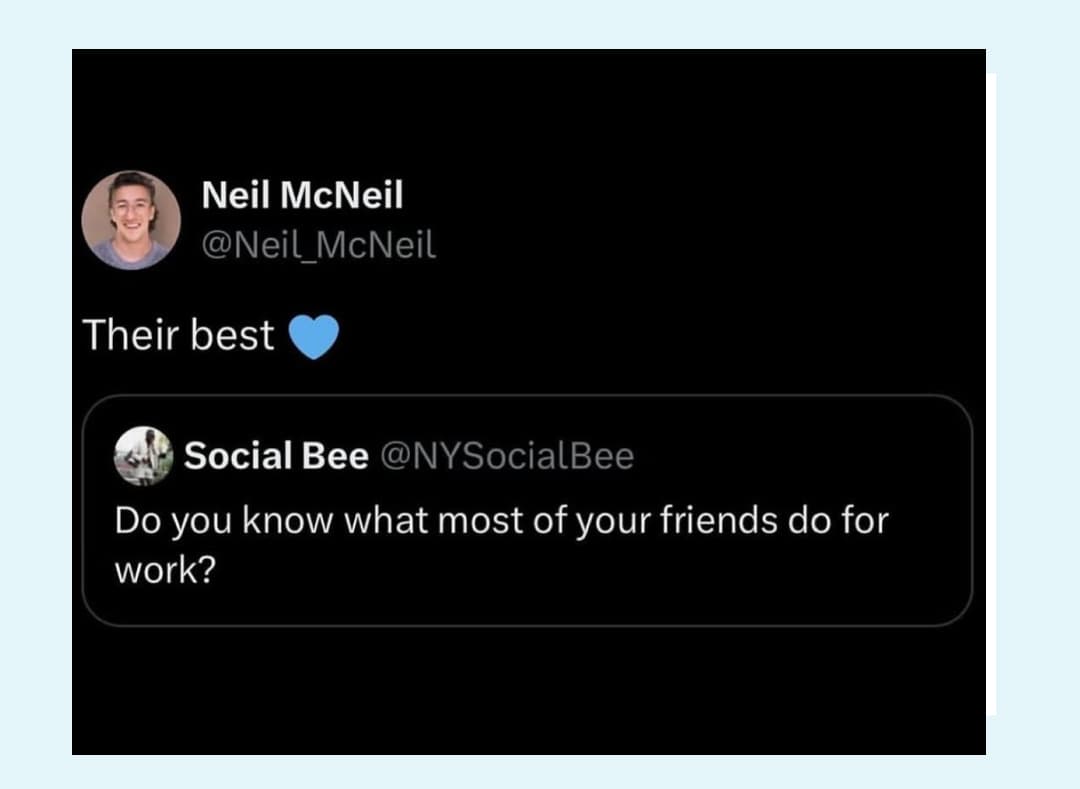1080x789 pixels.
Task: Click the @Neil_McNeil handle
Action: (318, 245)
